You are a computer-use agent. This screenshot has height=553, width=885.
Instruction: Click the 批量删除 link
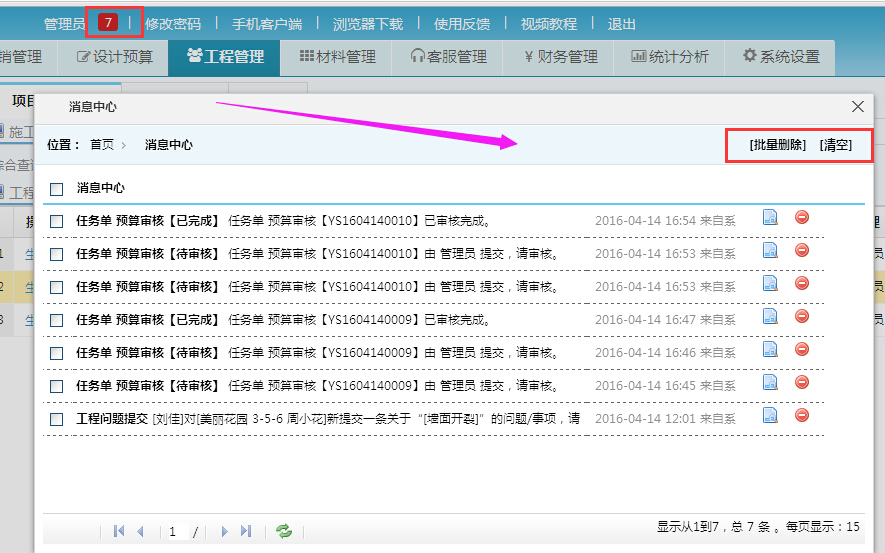click(x=777, y=145)
